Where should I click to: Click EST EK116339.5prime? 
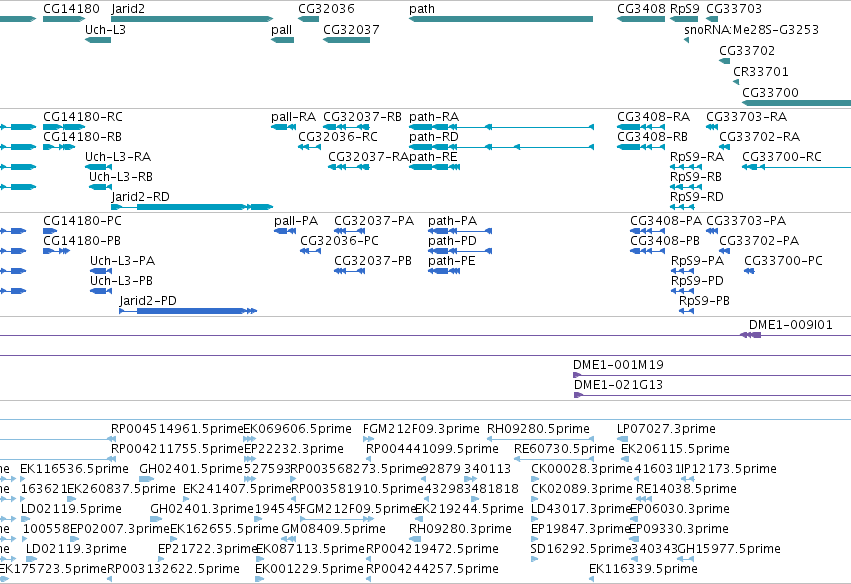pos(643,569)
